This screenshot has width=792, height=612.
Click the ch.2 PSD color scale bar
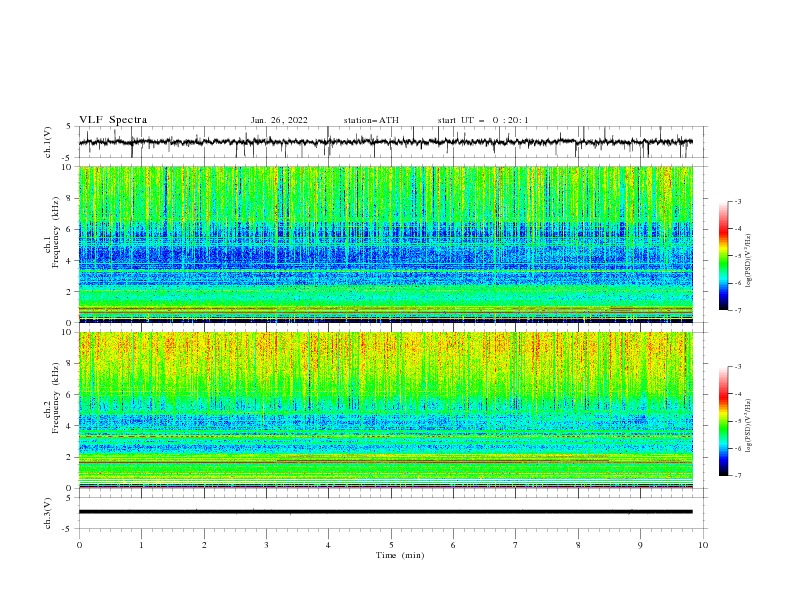pyautogui.click(x=723, y=421)
